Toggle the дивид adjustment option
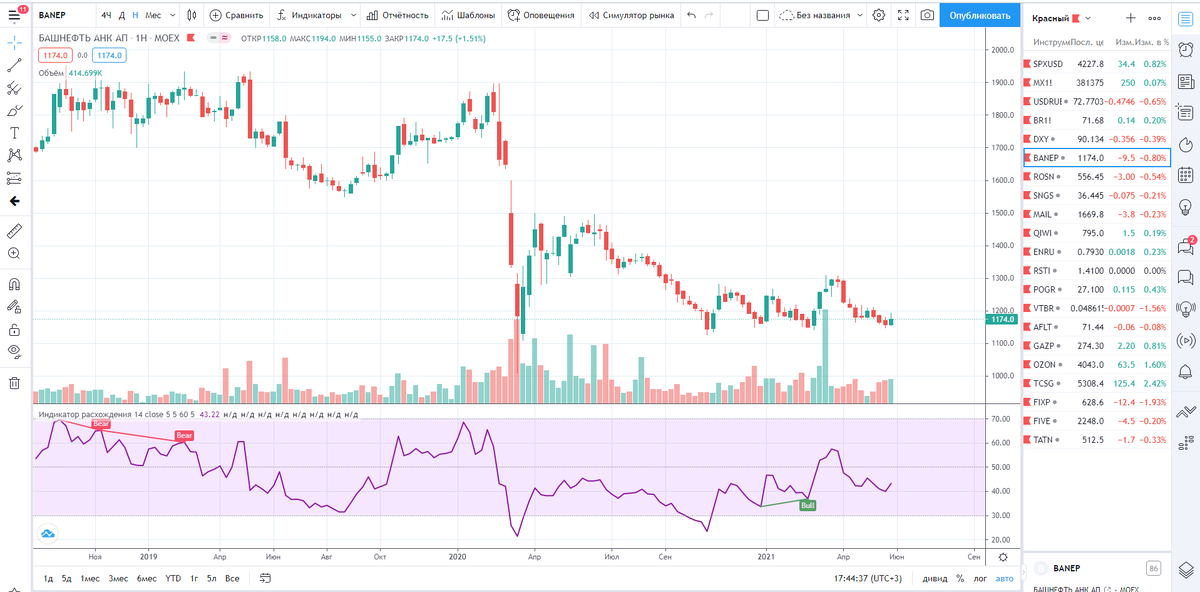 (935, 578)
